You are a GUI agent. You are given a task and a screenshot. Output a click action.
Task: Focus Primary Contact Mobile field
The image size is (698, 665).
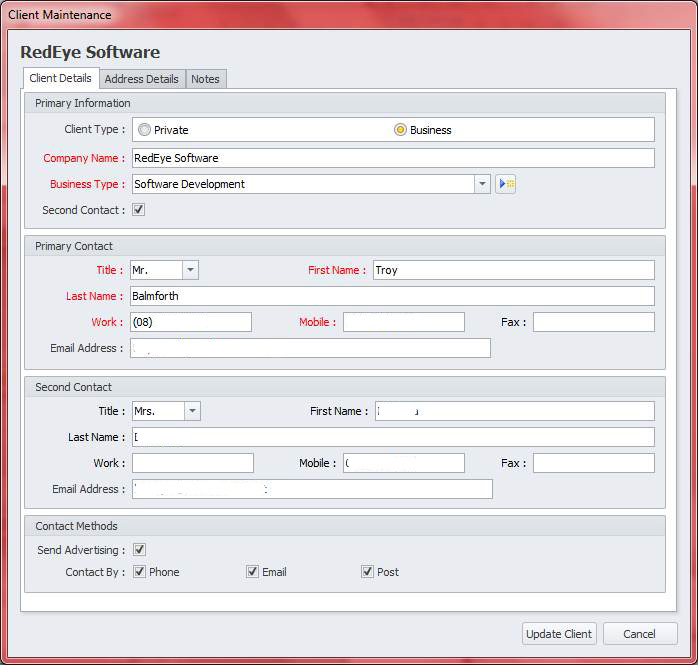(x=404, y=322)
